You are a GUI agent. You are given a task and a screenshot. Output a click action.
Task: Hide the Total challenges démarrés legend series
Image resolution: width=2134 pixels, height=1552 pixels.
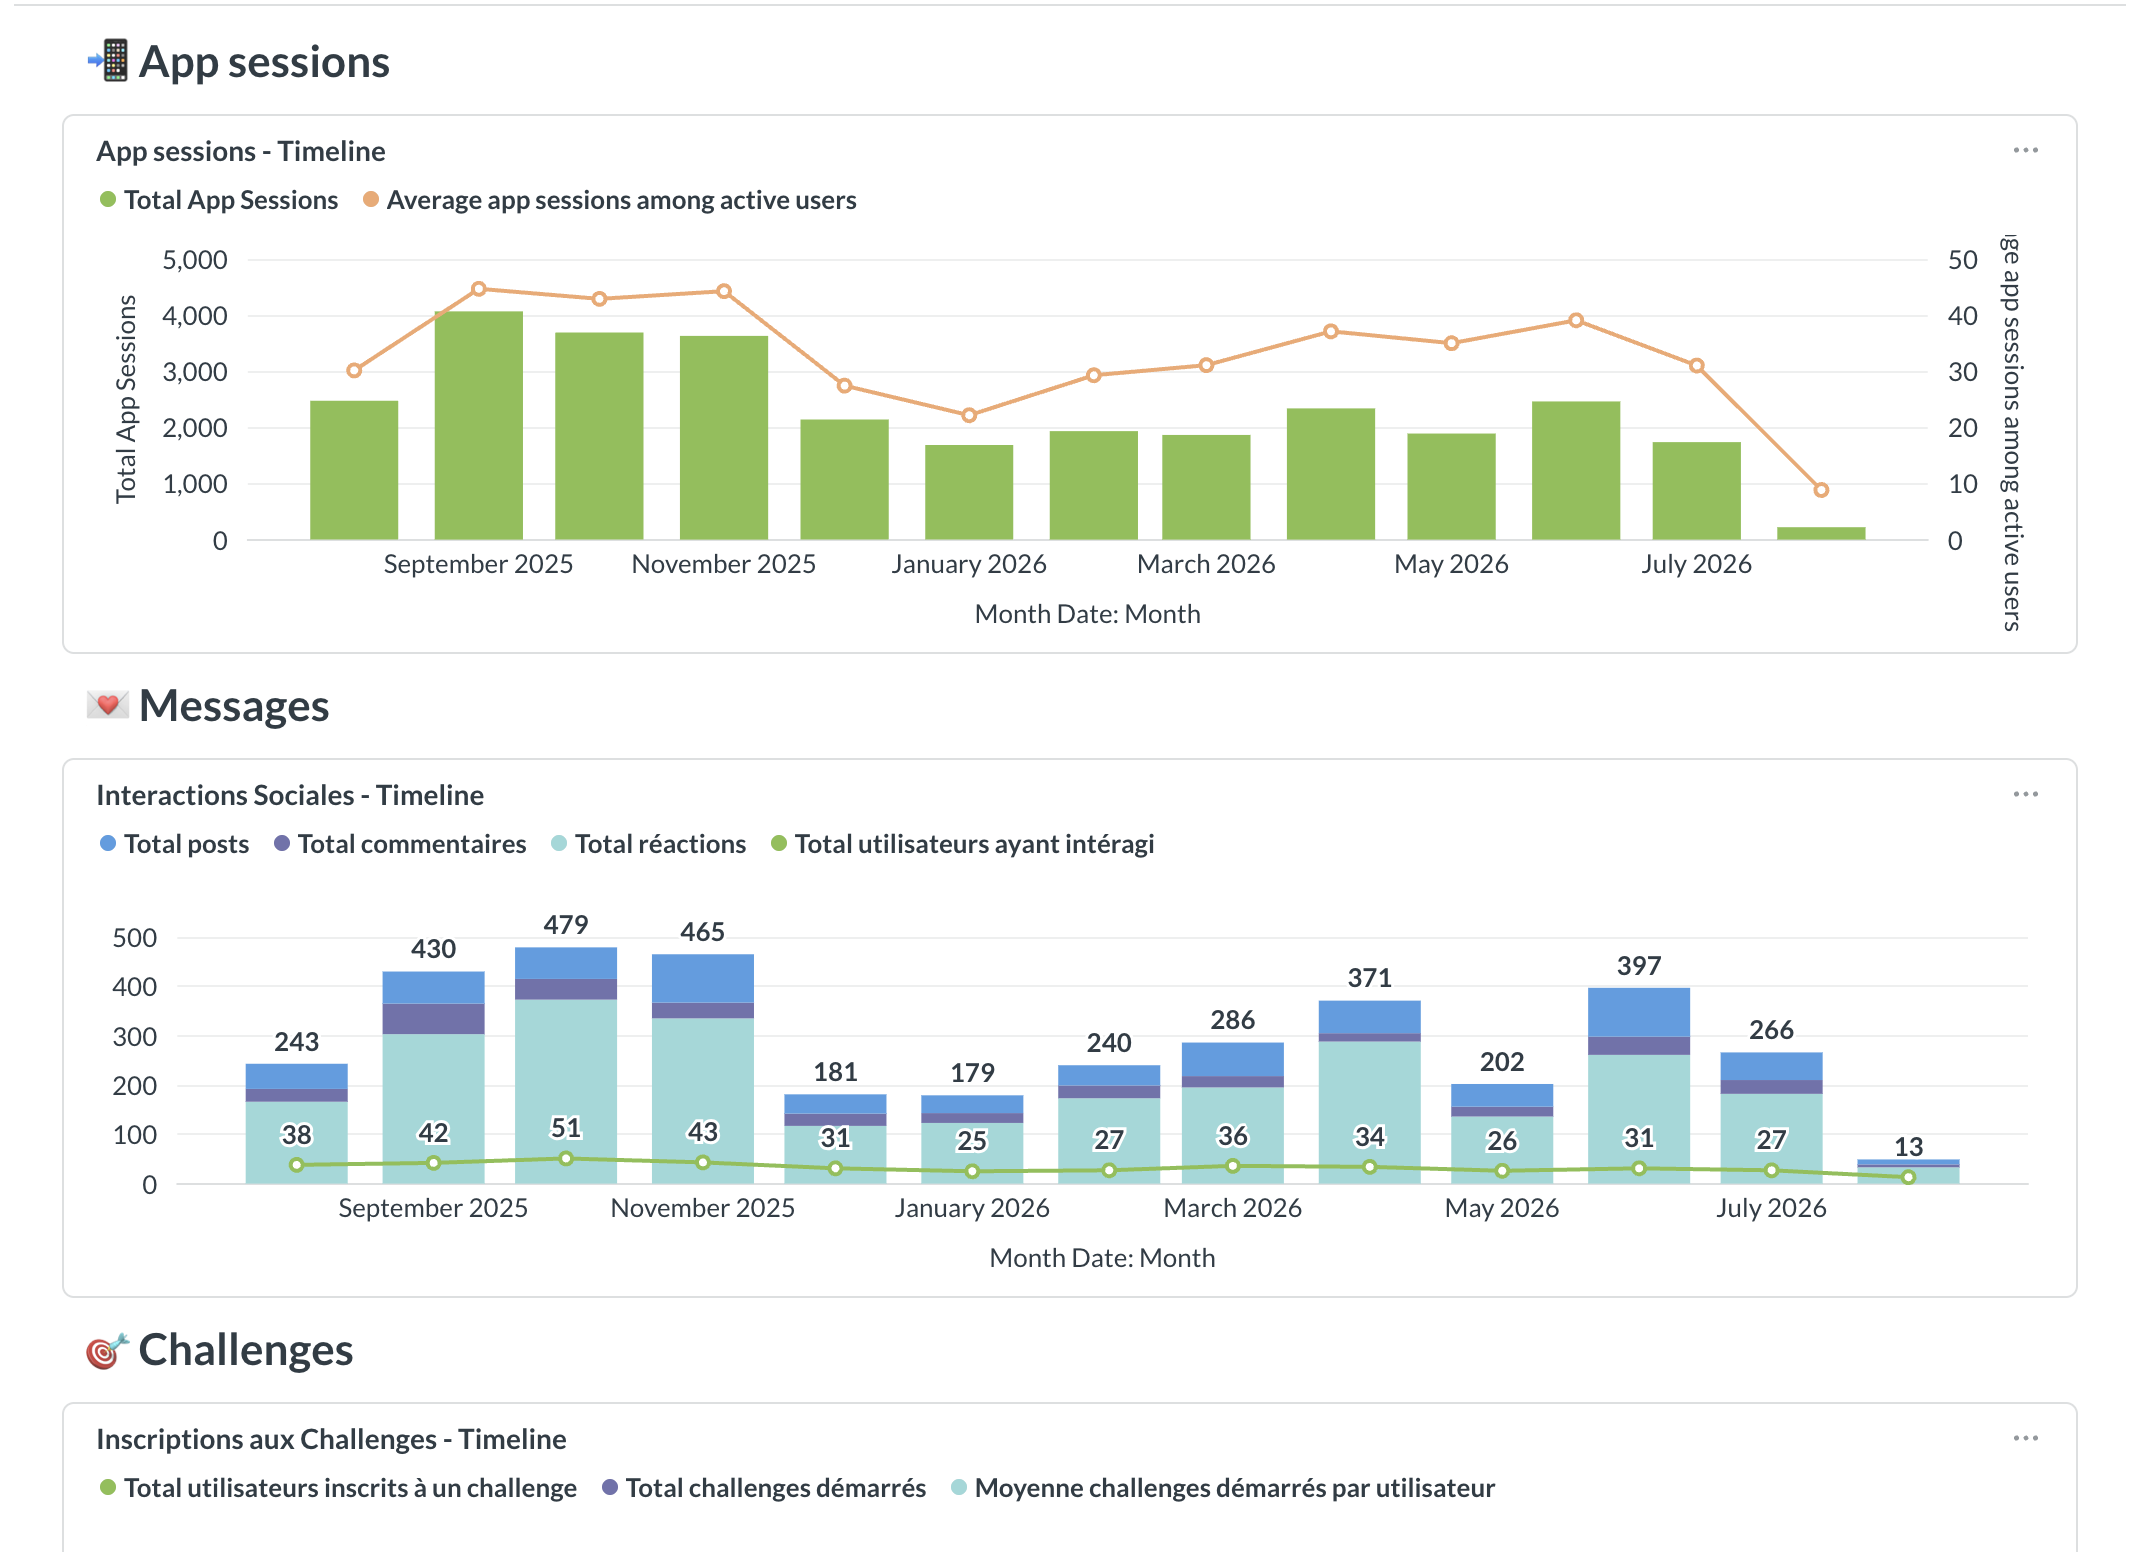click(x=764, y=1488)
